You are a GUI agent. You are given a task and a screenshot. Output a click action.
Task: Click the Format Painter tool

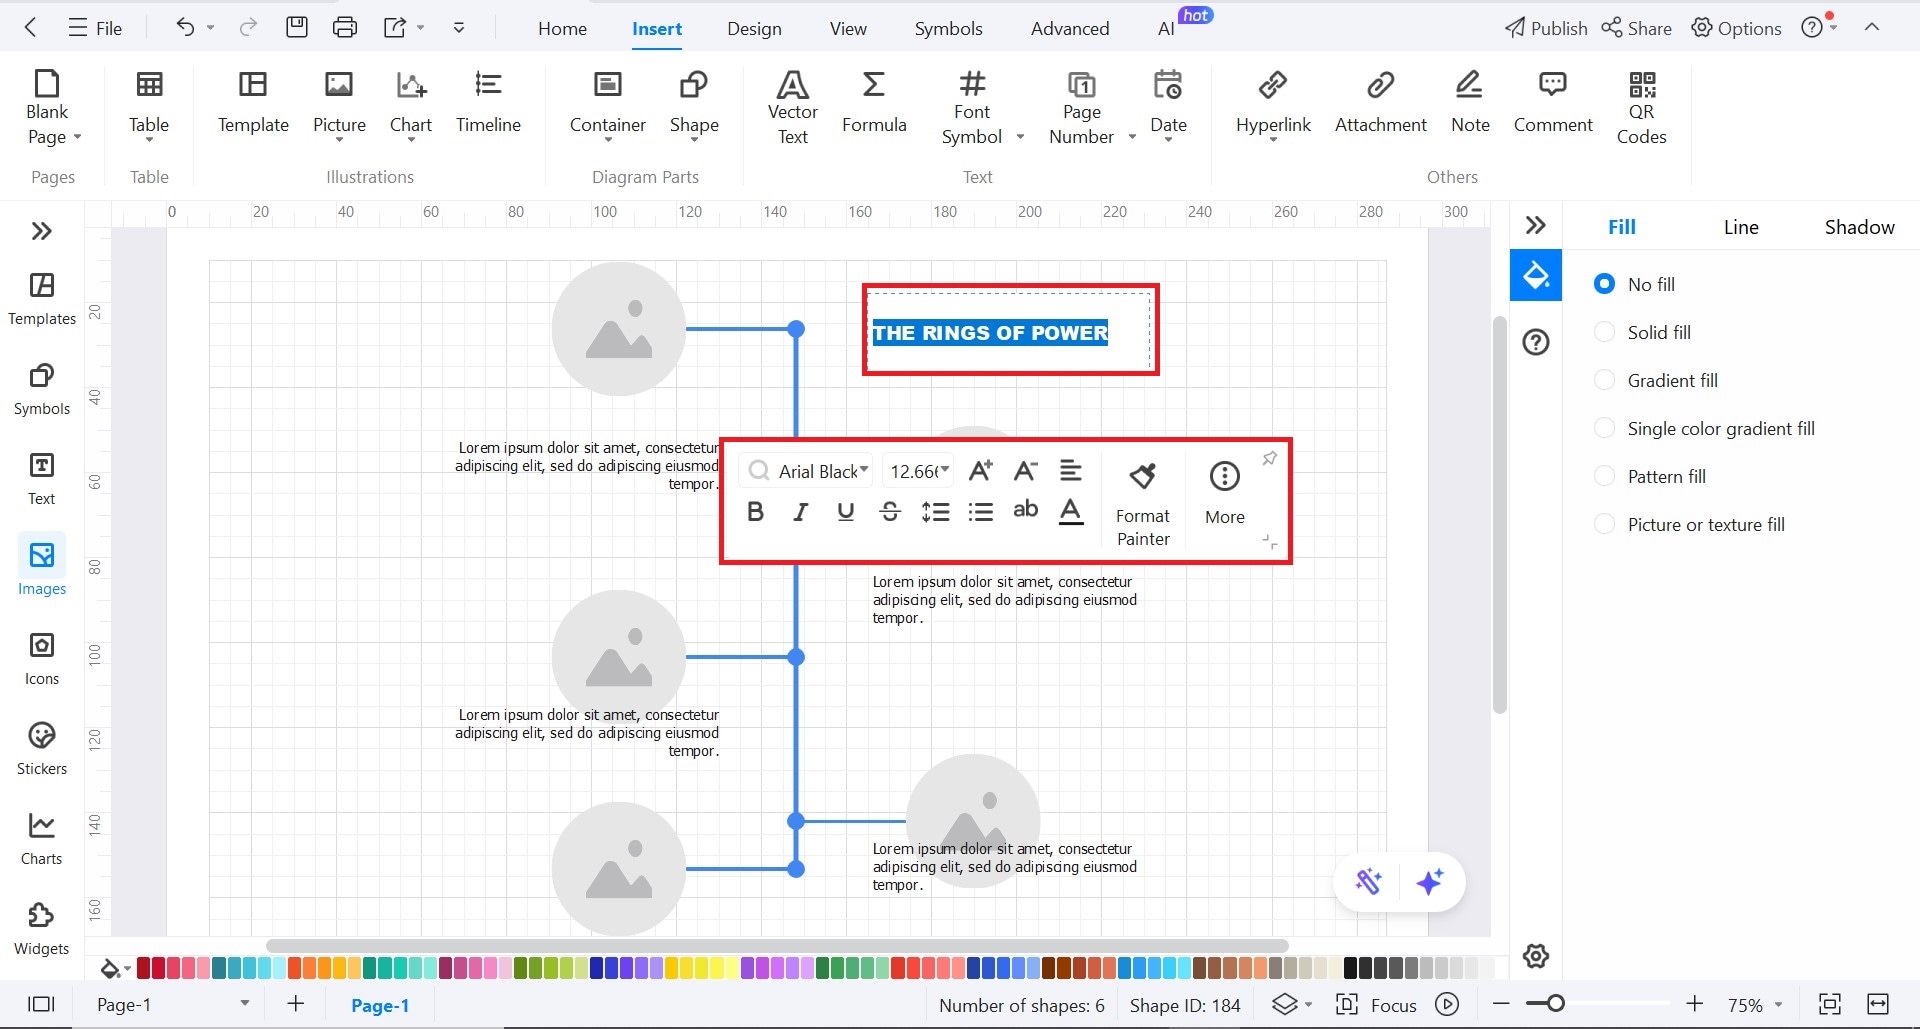click(x=1142, y=504)
